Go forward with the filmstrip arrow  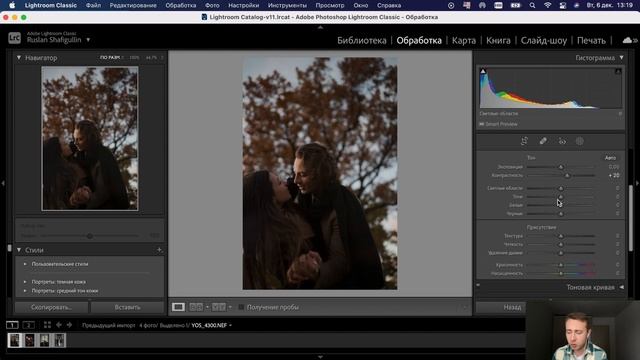coord(69,325)
